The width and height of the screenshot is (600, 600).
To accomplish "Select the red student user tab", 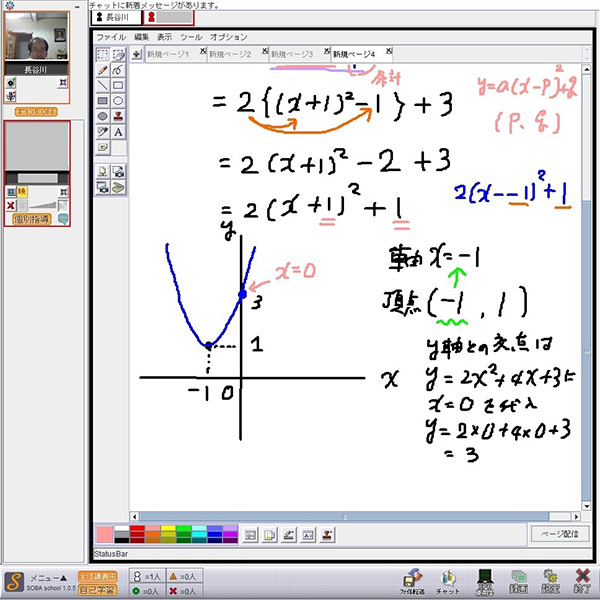I will click(169, 17).
